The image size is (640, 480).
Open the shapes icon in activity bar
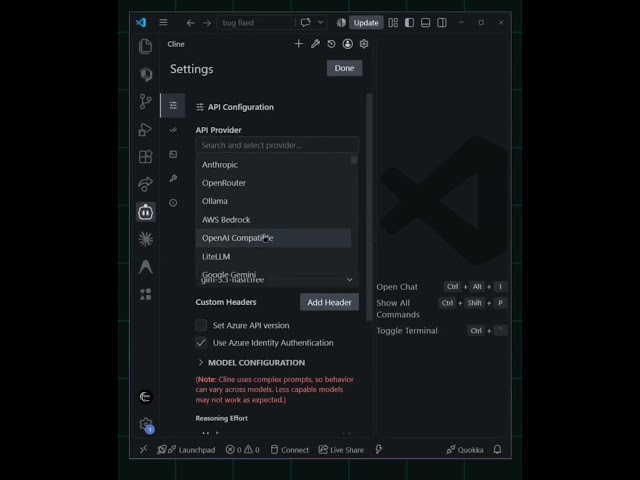click(x=145, y=294)
